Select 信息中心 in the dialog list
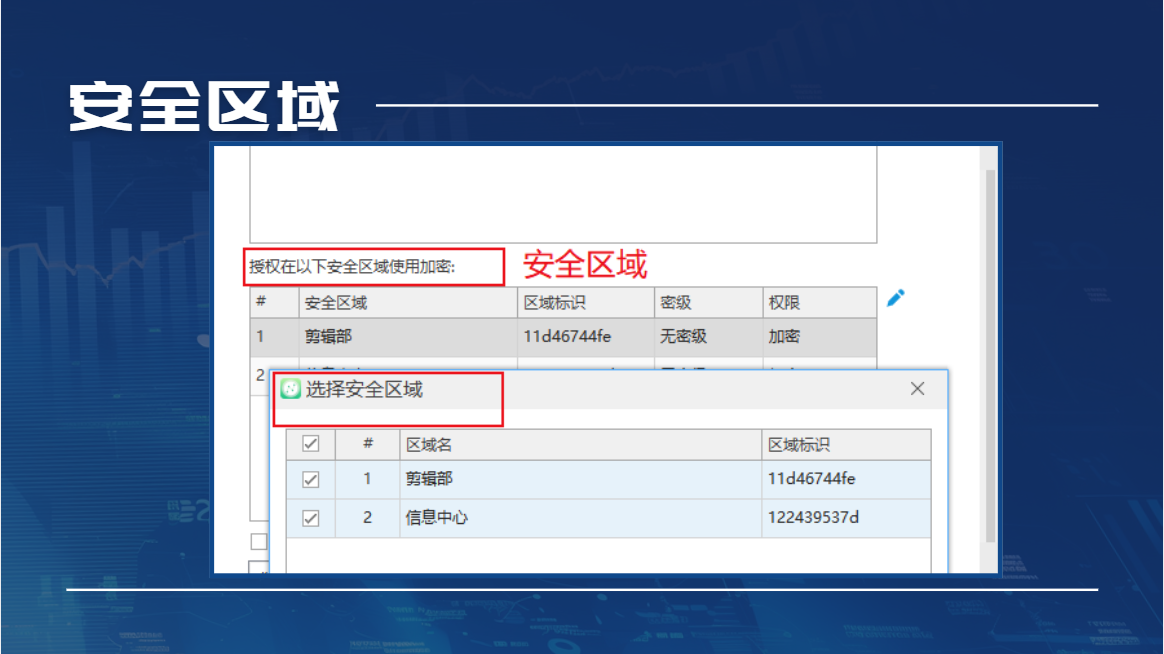1164x654 pixels. click(436, 517)
